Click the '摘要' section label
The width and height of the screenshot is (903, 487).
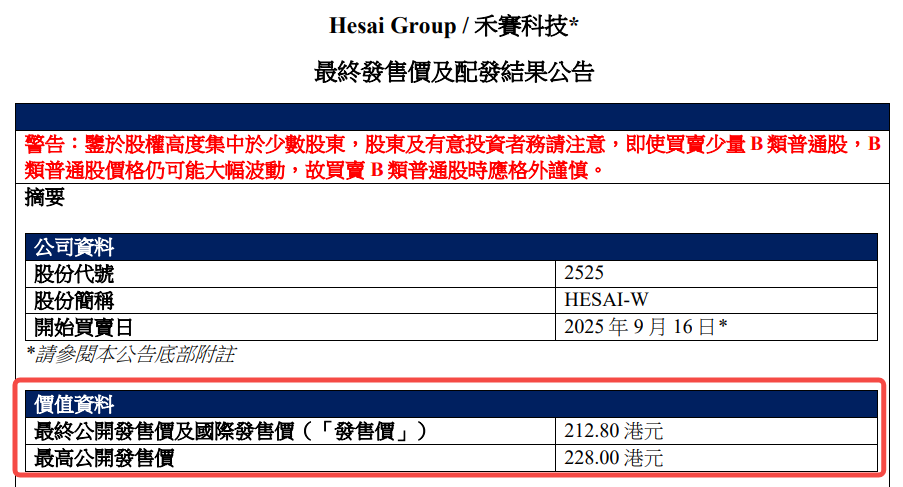coord(45,197)
